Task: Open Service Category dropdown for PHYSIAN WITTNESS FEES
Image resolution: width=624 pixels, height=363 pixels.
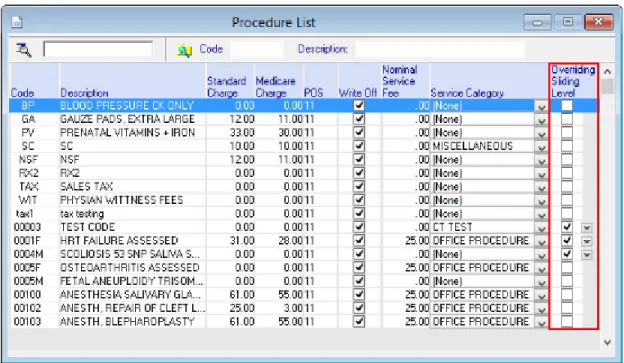Action: point(541,201)
